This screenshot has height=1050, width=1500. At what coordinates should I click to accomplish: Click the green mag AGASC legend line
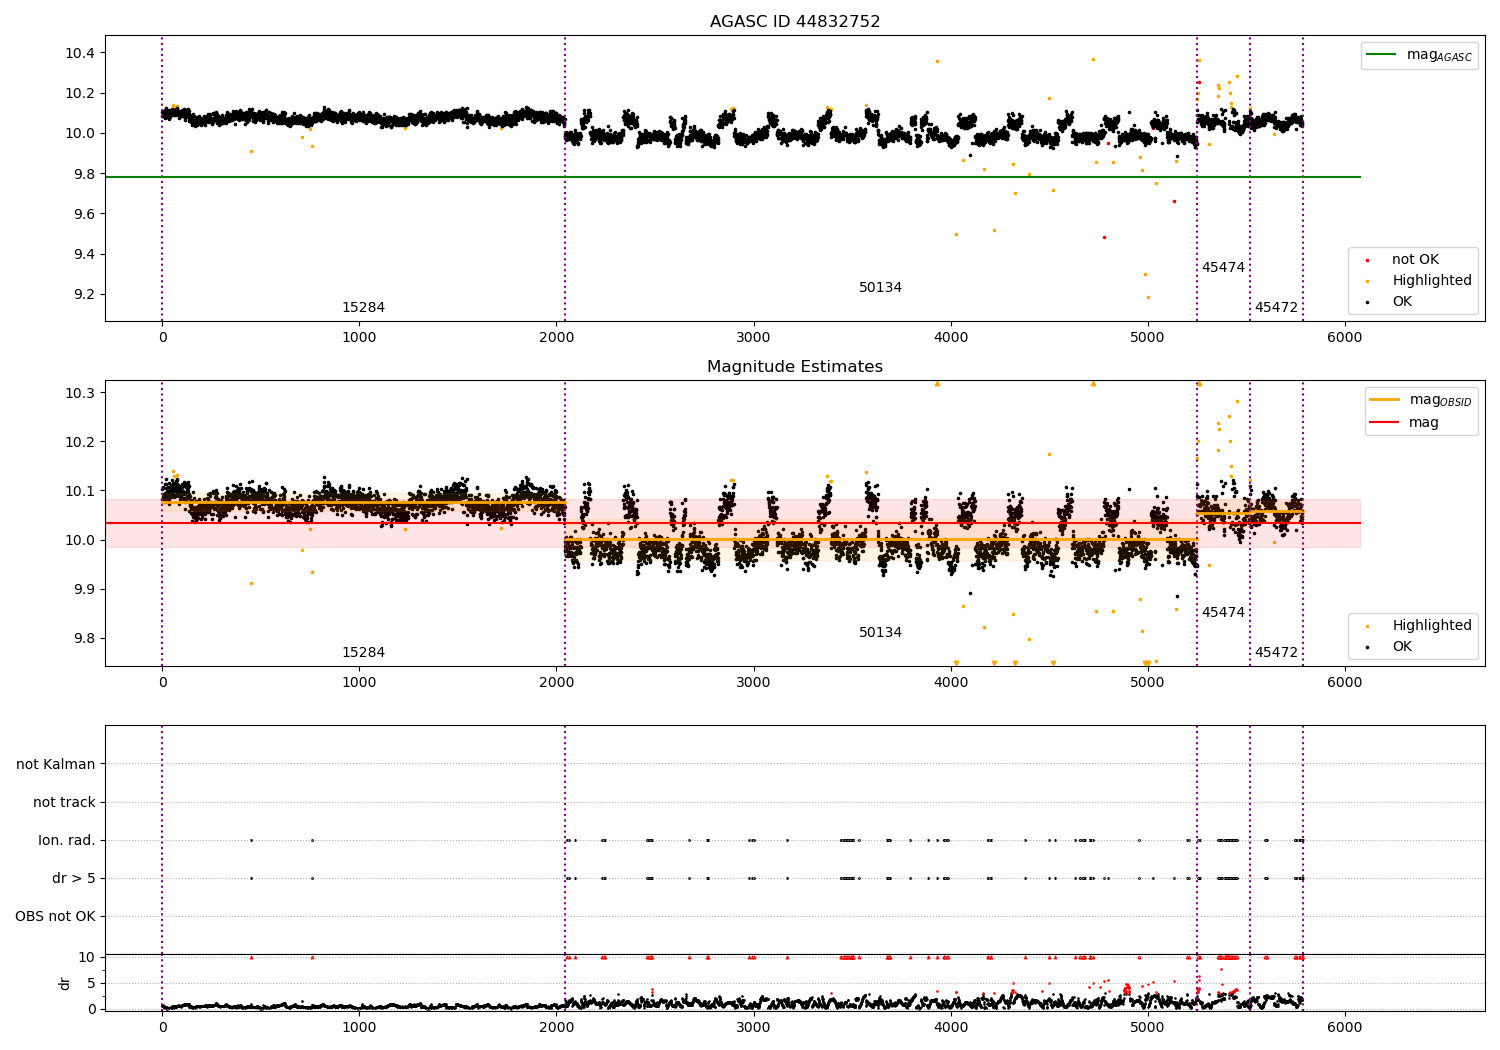(1382, 55)
